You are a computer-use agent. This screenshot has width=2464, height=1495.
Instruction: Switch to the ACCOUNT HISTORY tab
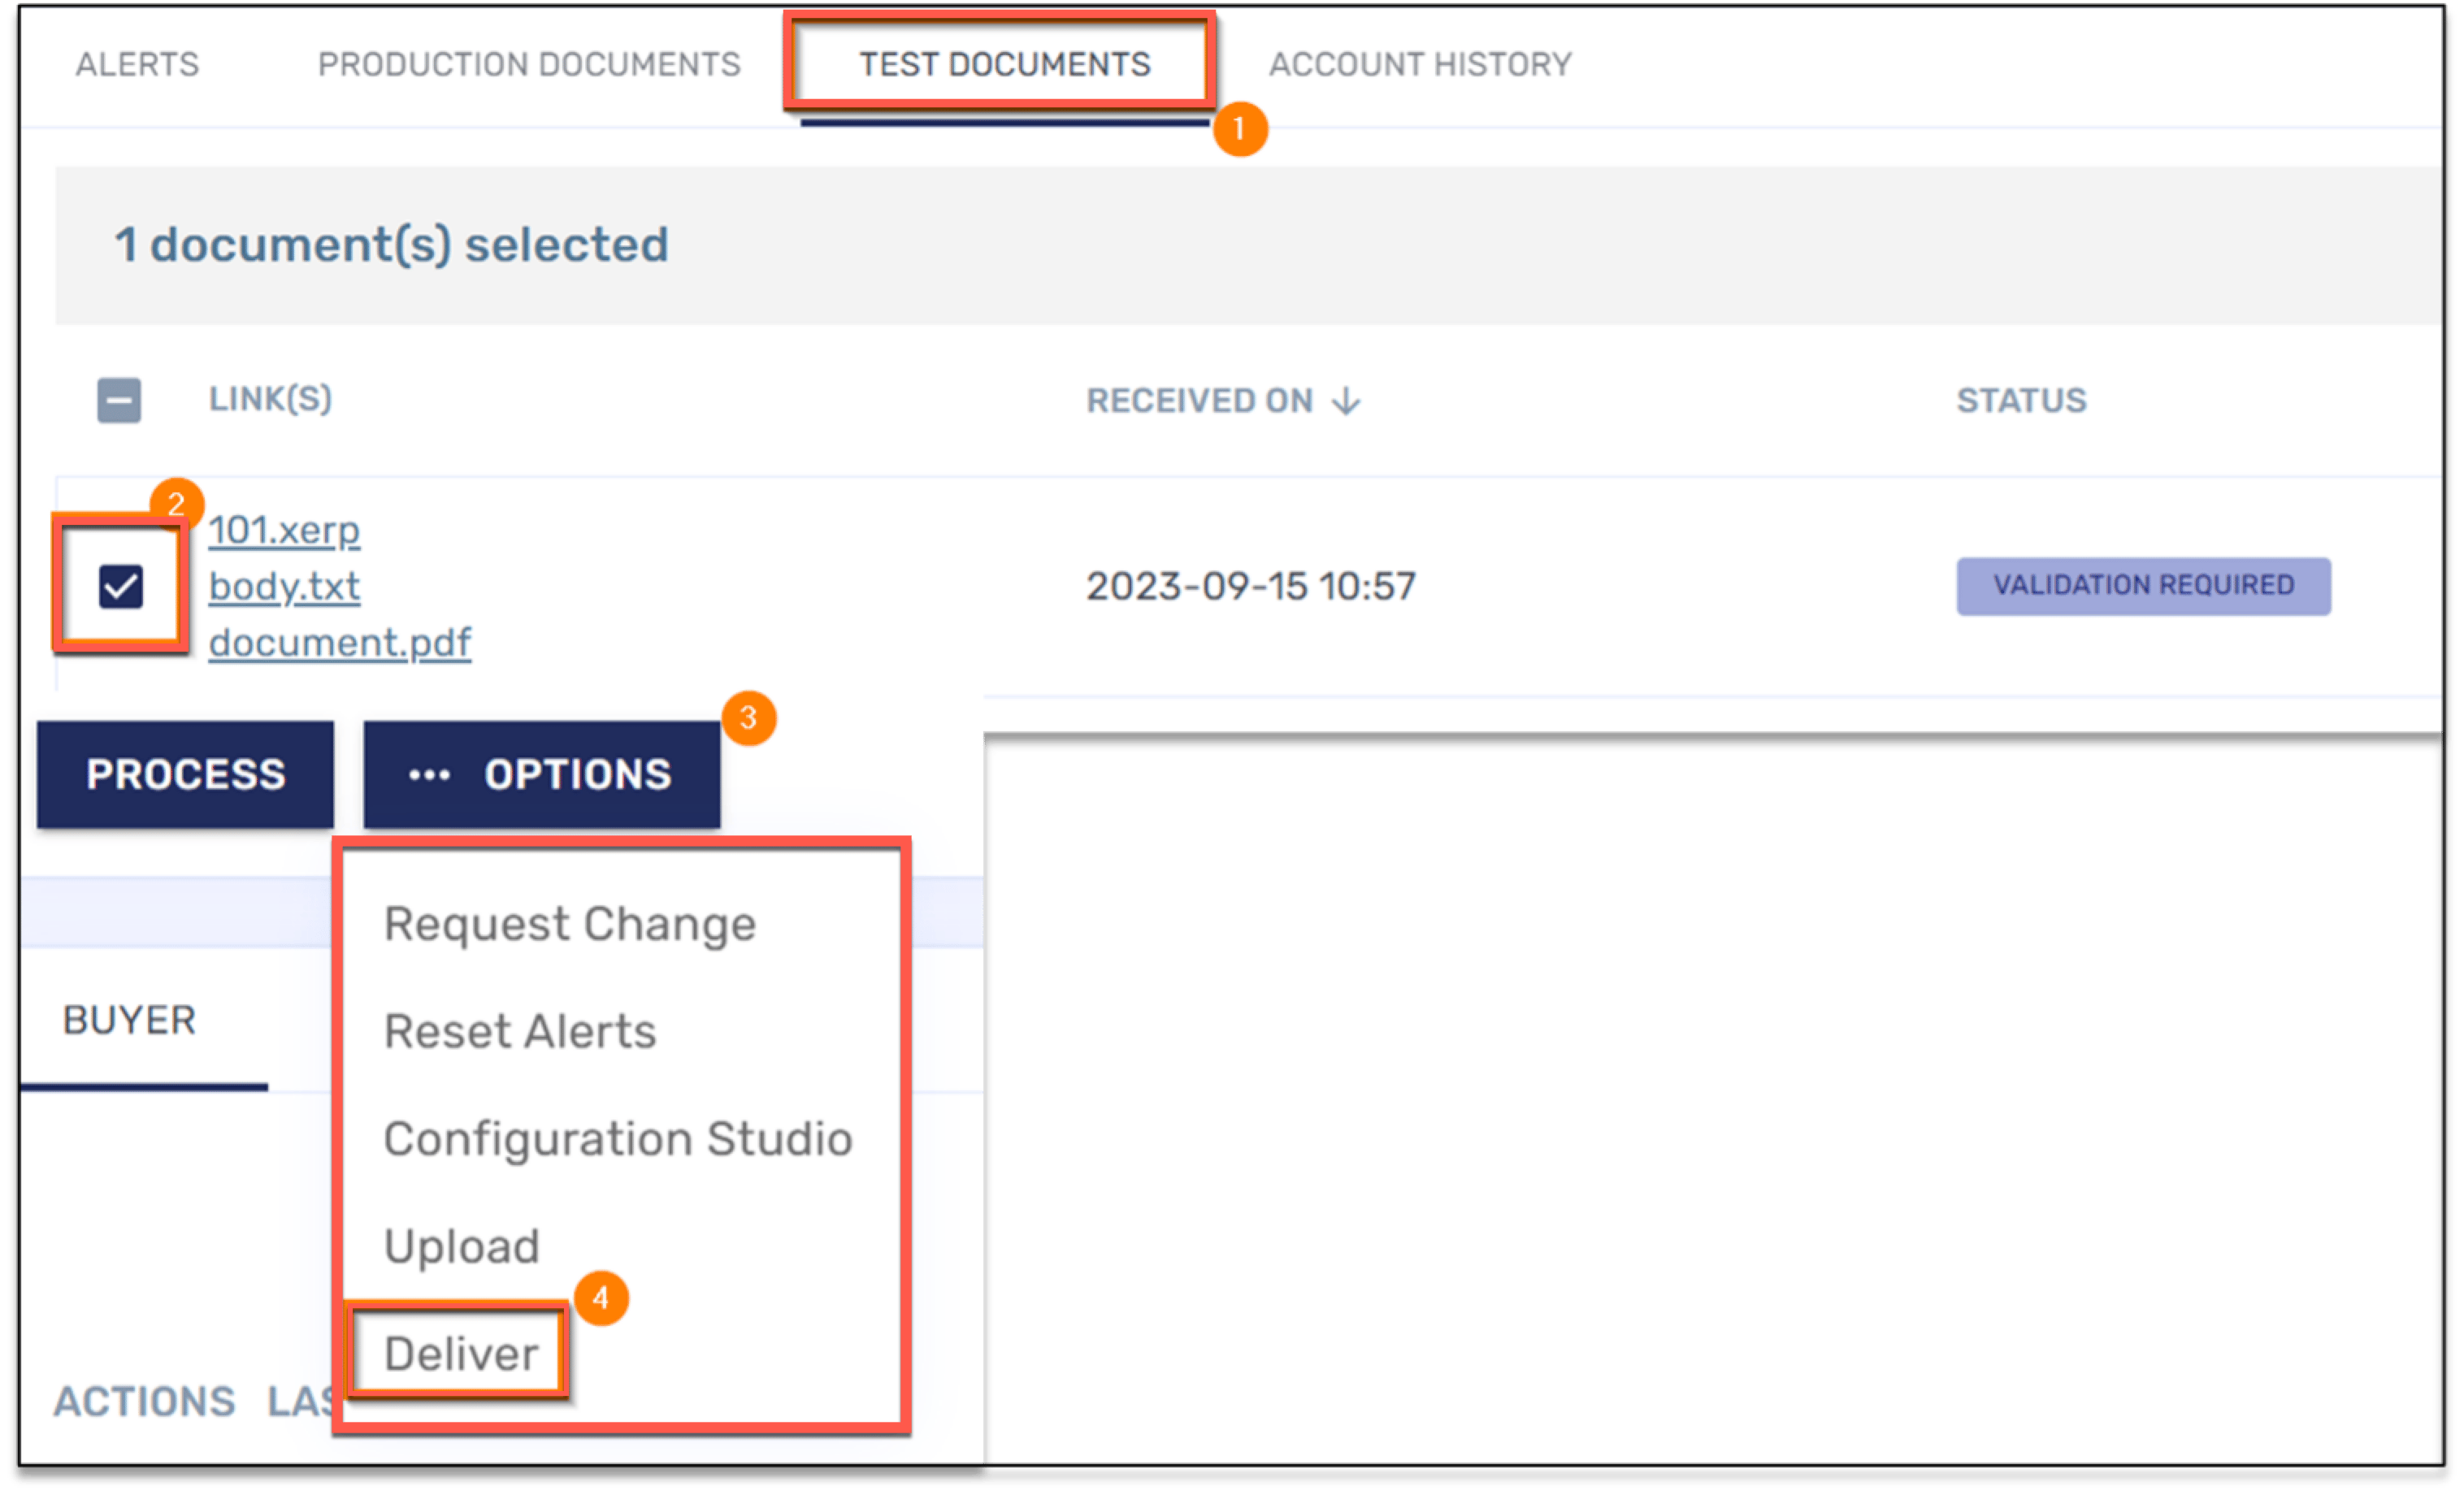[x=1419, y=64]
